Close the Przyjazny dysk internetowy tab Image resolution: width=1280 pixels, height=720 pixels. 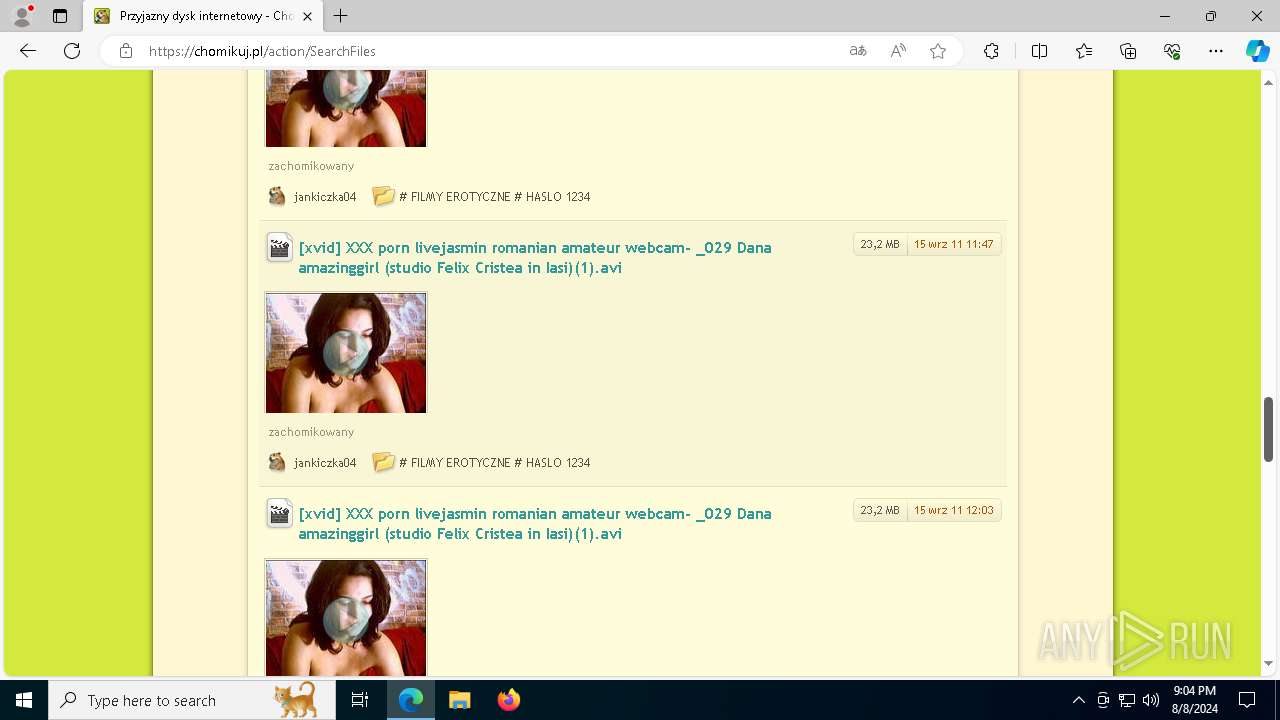[x=307, y=16]
